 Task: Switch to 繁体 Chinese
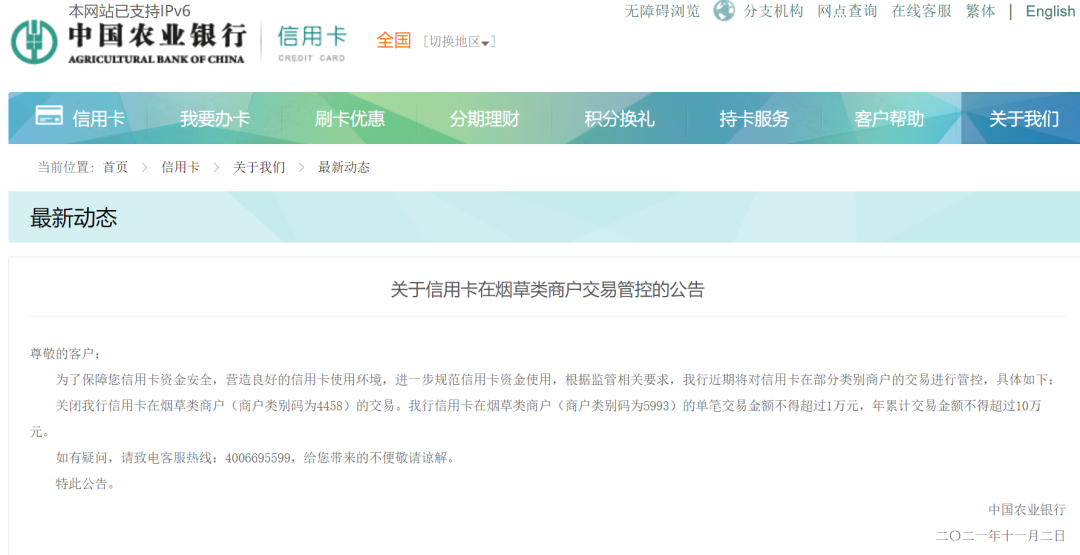click(x=980, y=11)
